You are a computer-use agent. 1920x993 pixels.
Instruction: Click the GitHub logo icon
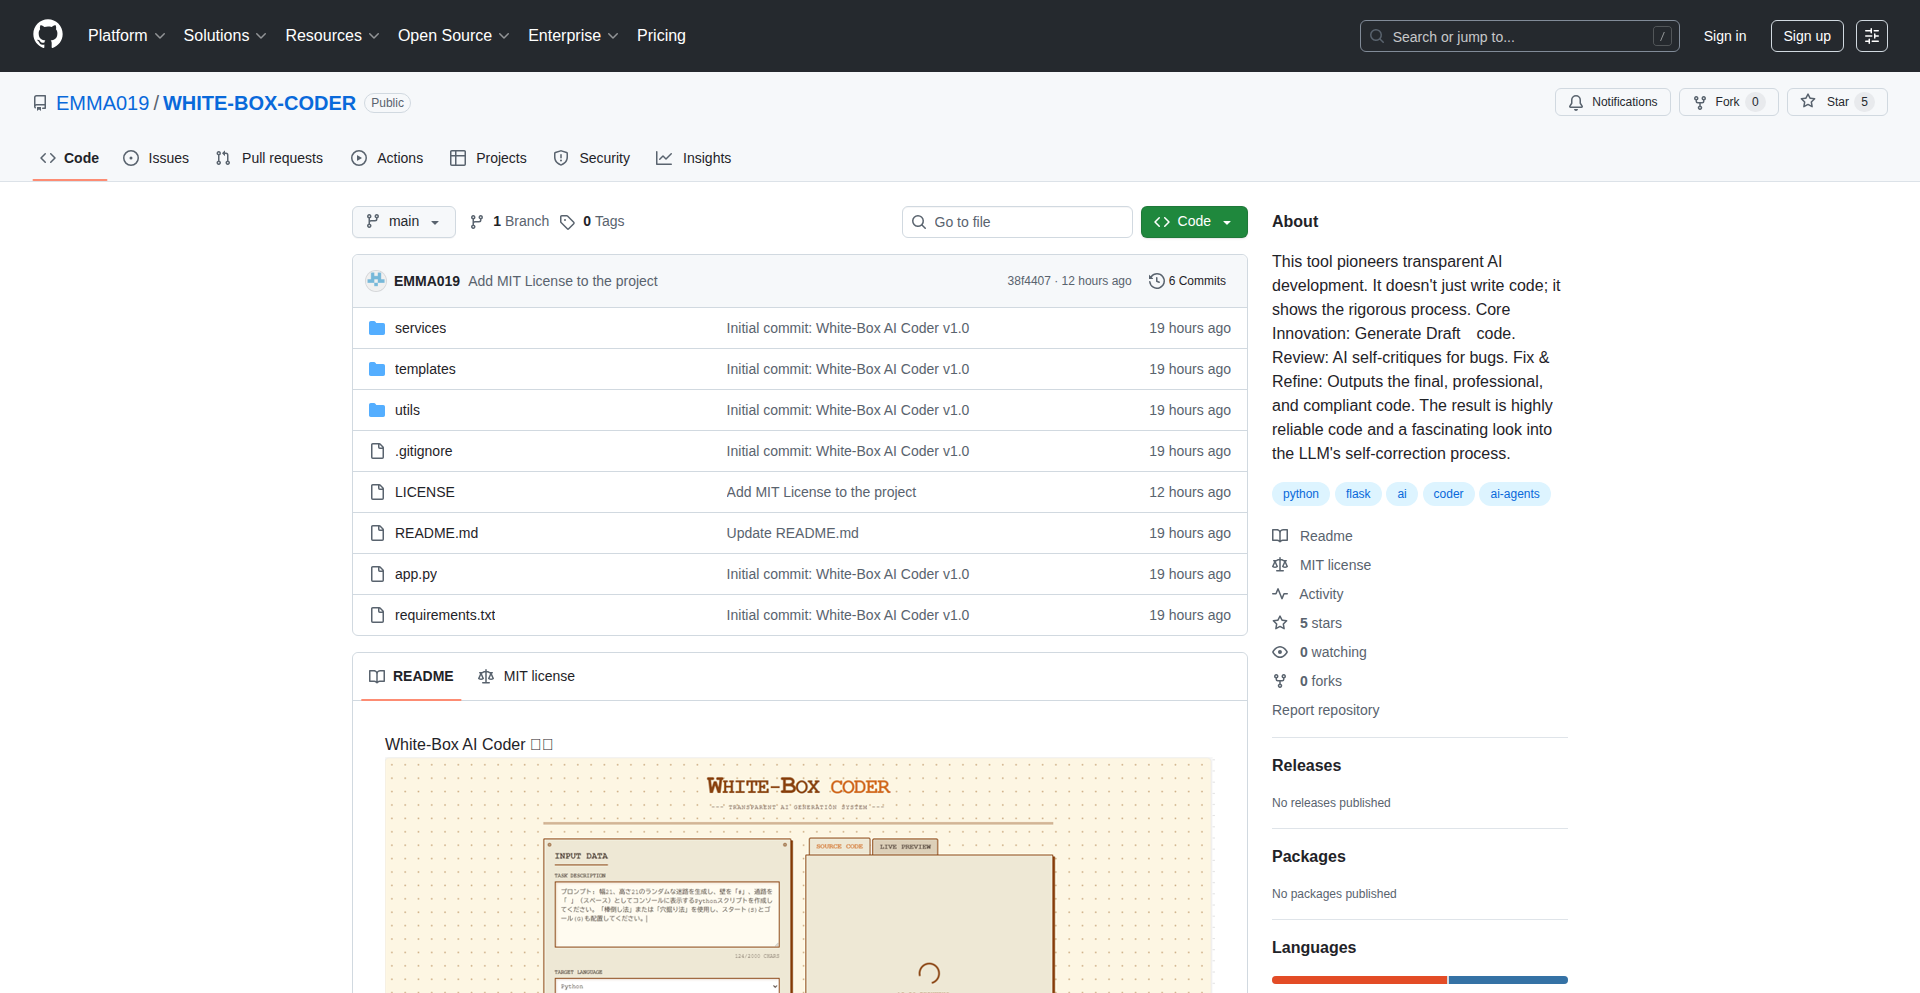[47, 35]
